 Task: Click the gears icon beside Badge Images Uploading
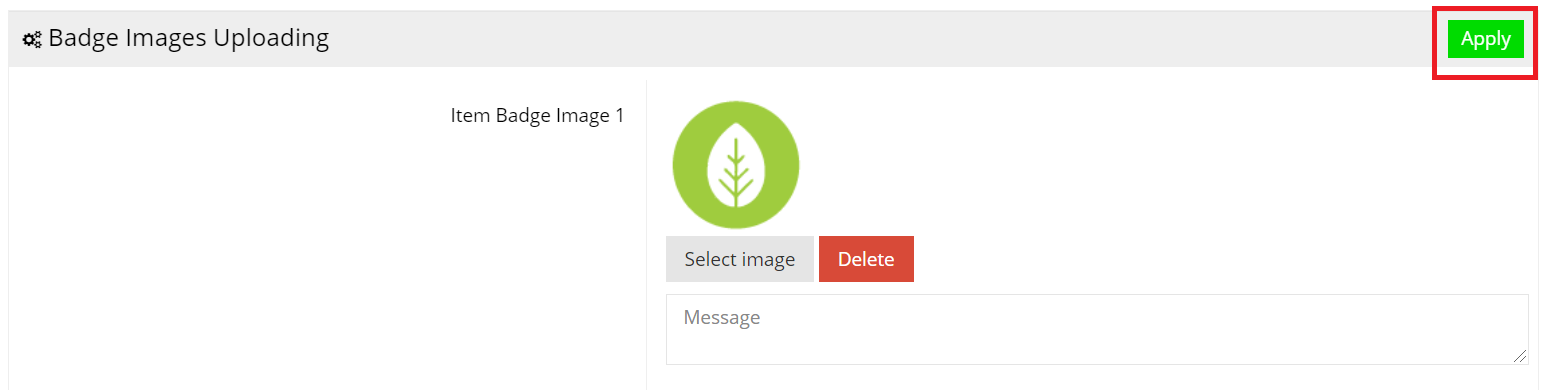(x=32, y=40)
